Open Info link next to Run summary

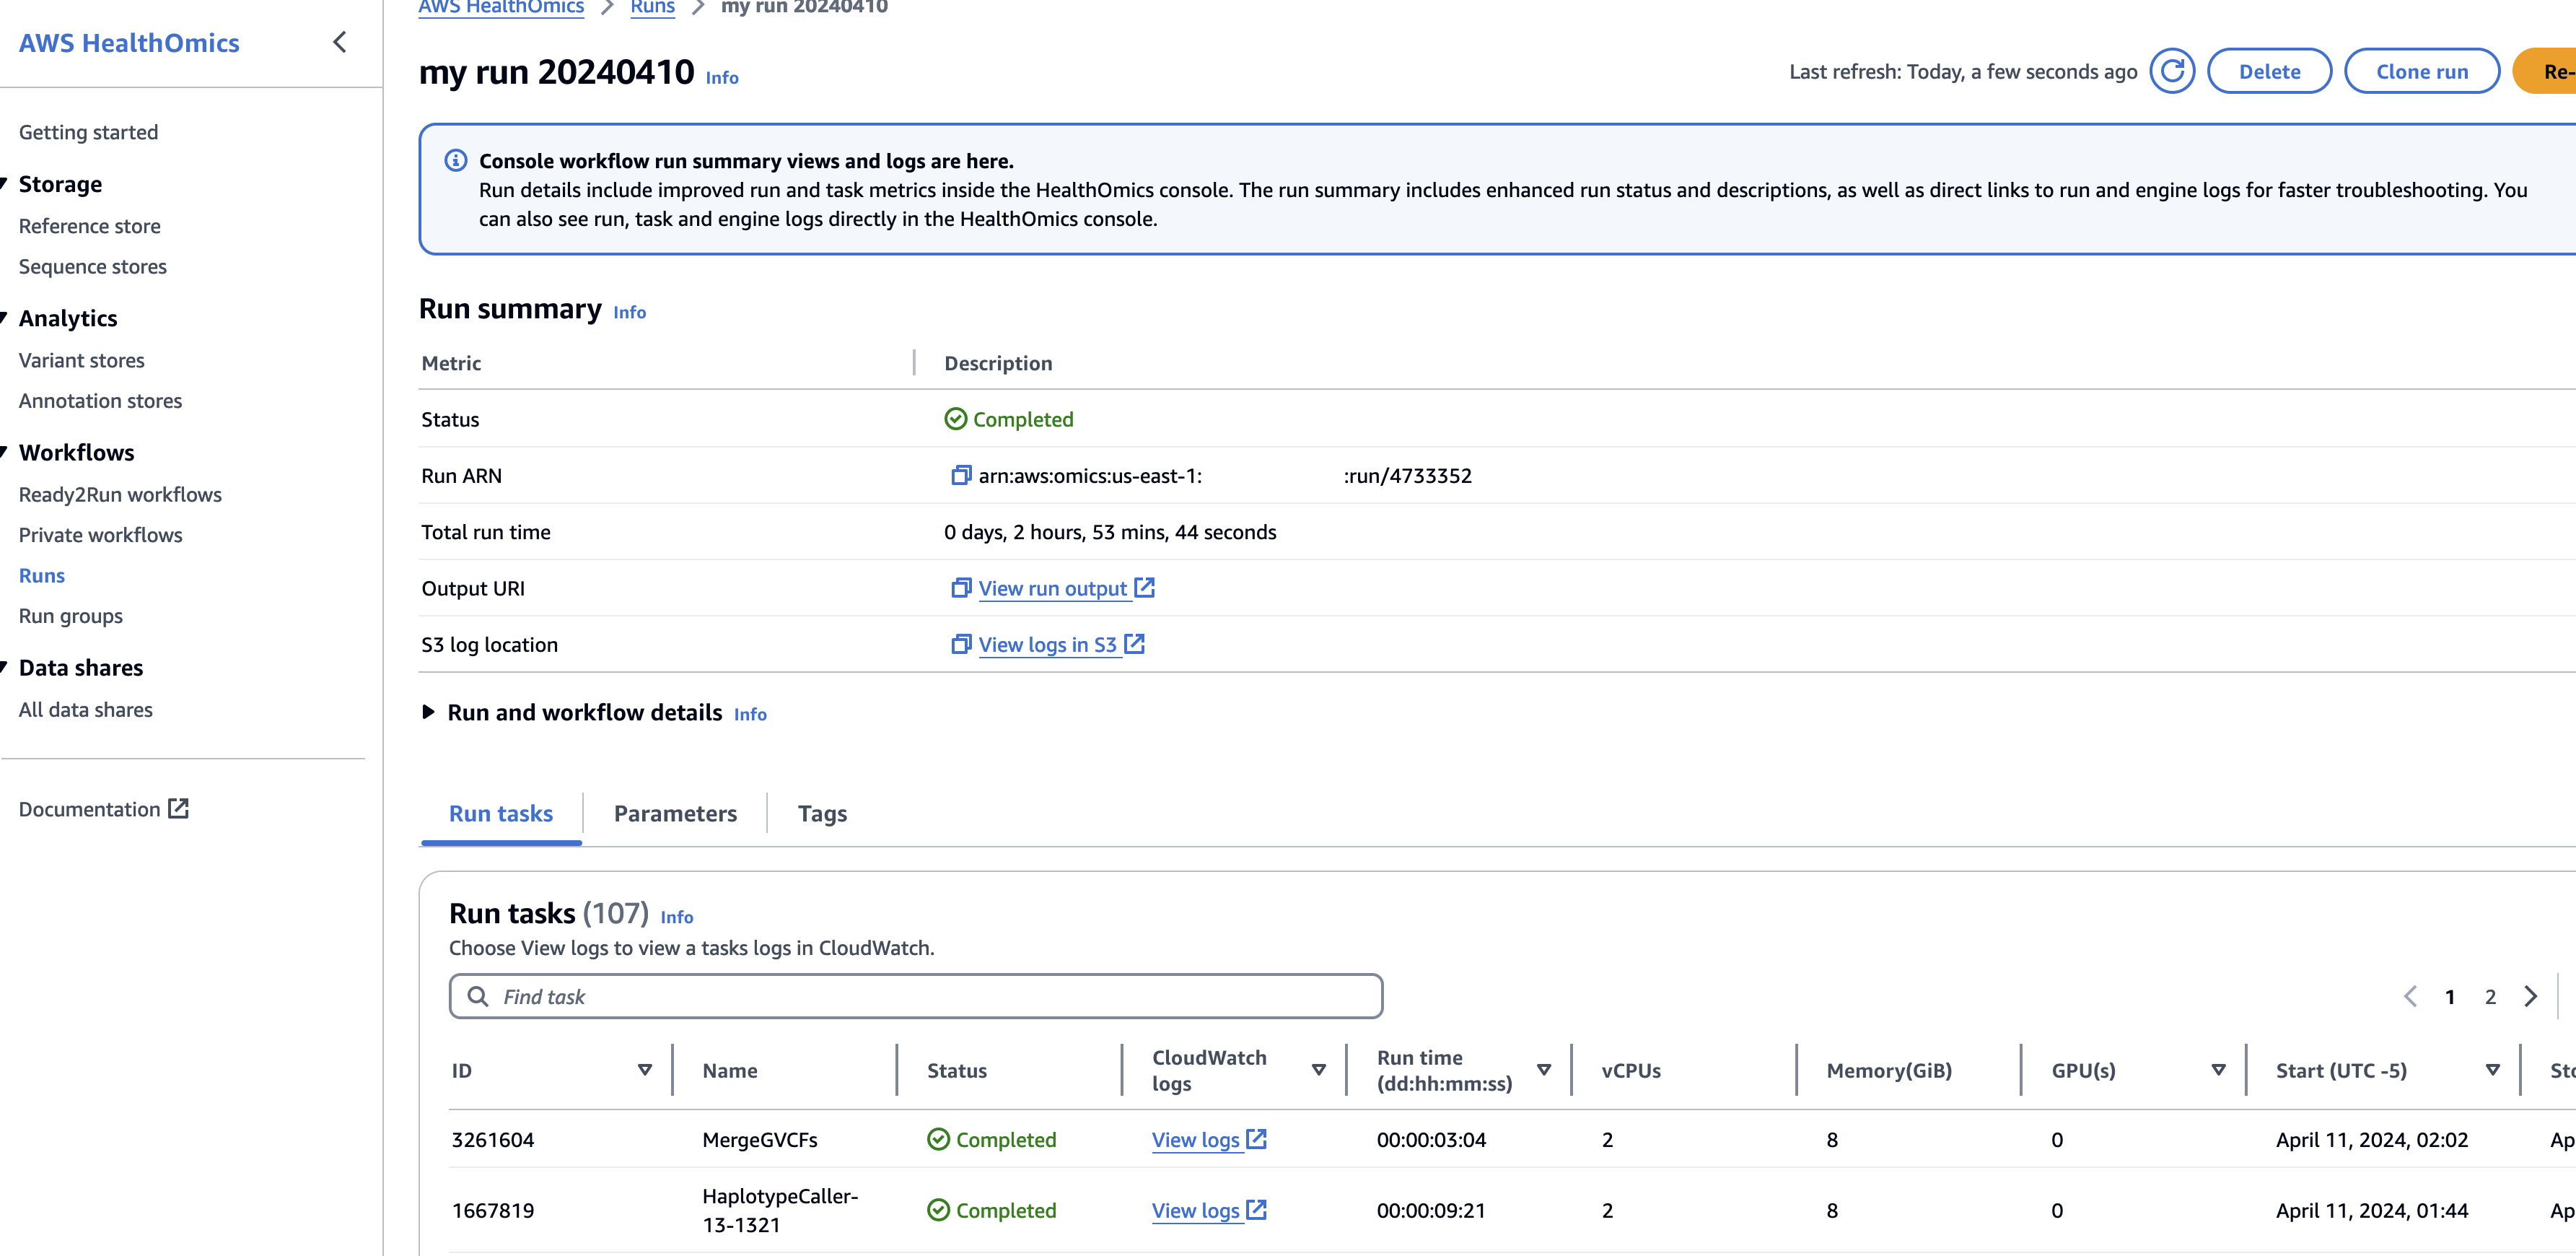tap(629, 312)
